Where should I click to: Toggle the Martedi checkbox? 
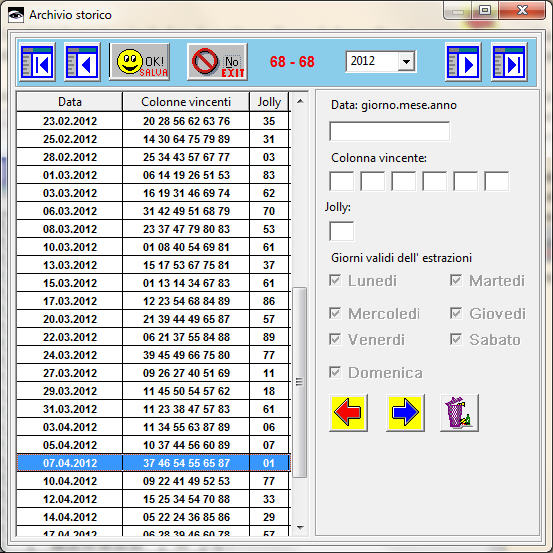pyautogui.click(x=456, y=280)
